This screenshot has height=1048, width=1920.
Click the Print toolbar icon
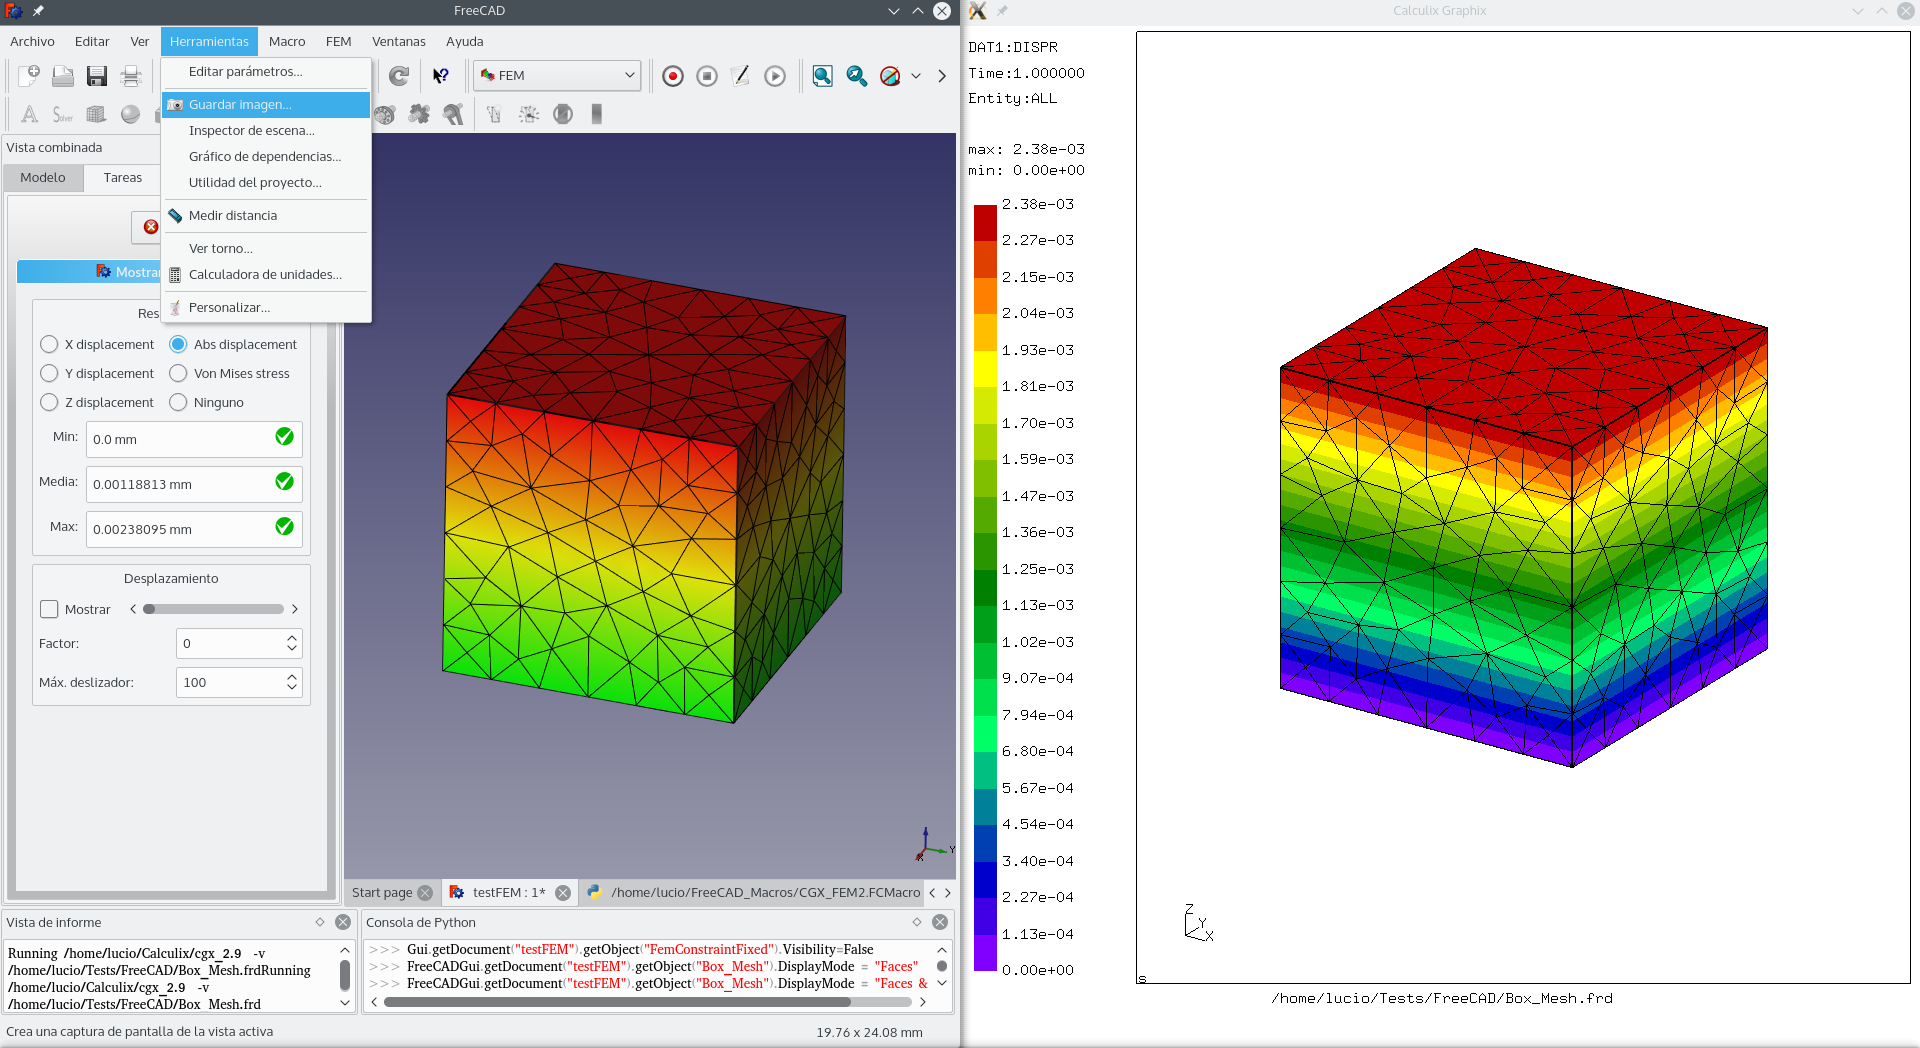(x=131, y=76)
